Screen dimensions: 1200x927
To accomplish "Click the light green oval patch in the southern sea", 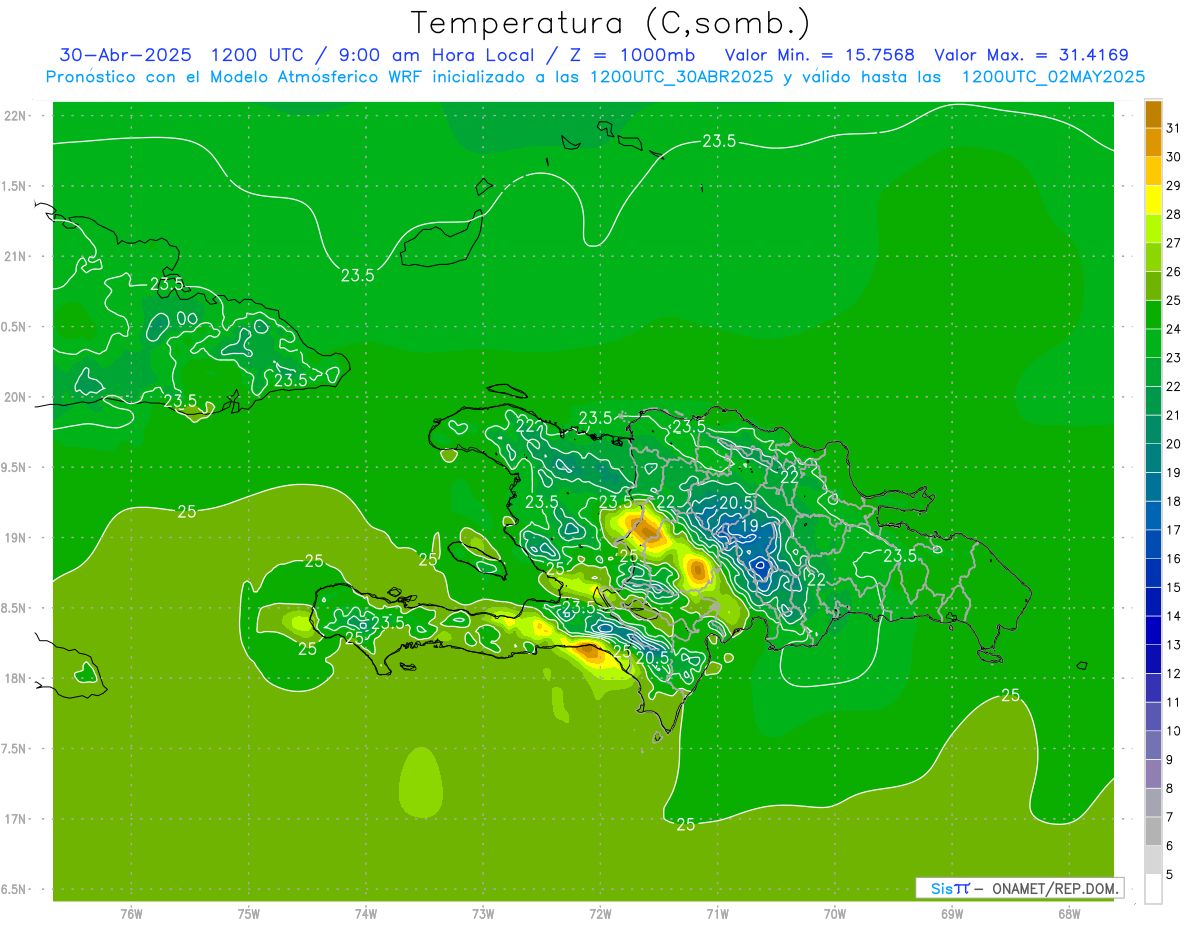I will click(420, 783).
